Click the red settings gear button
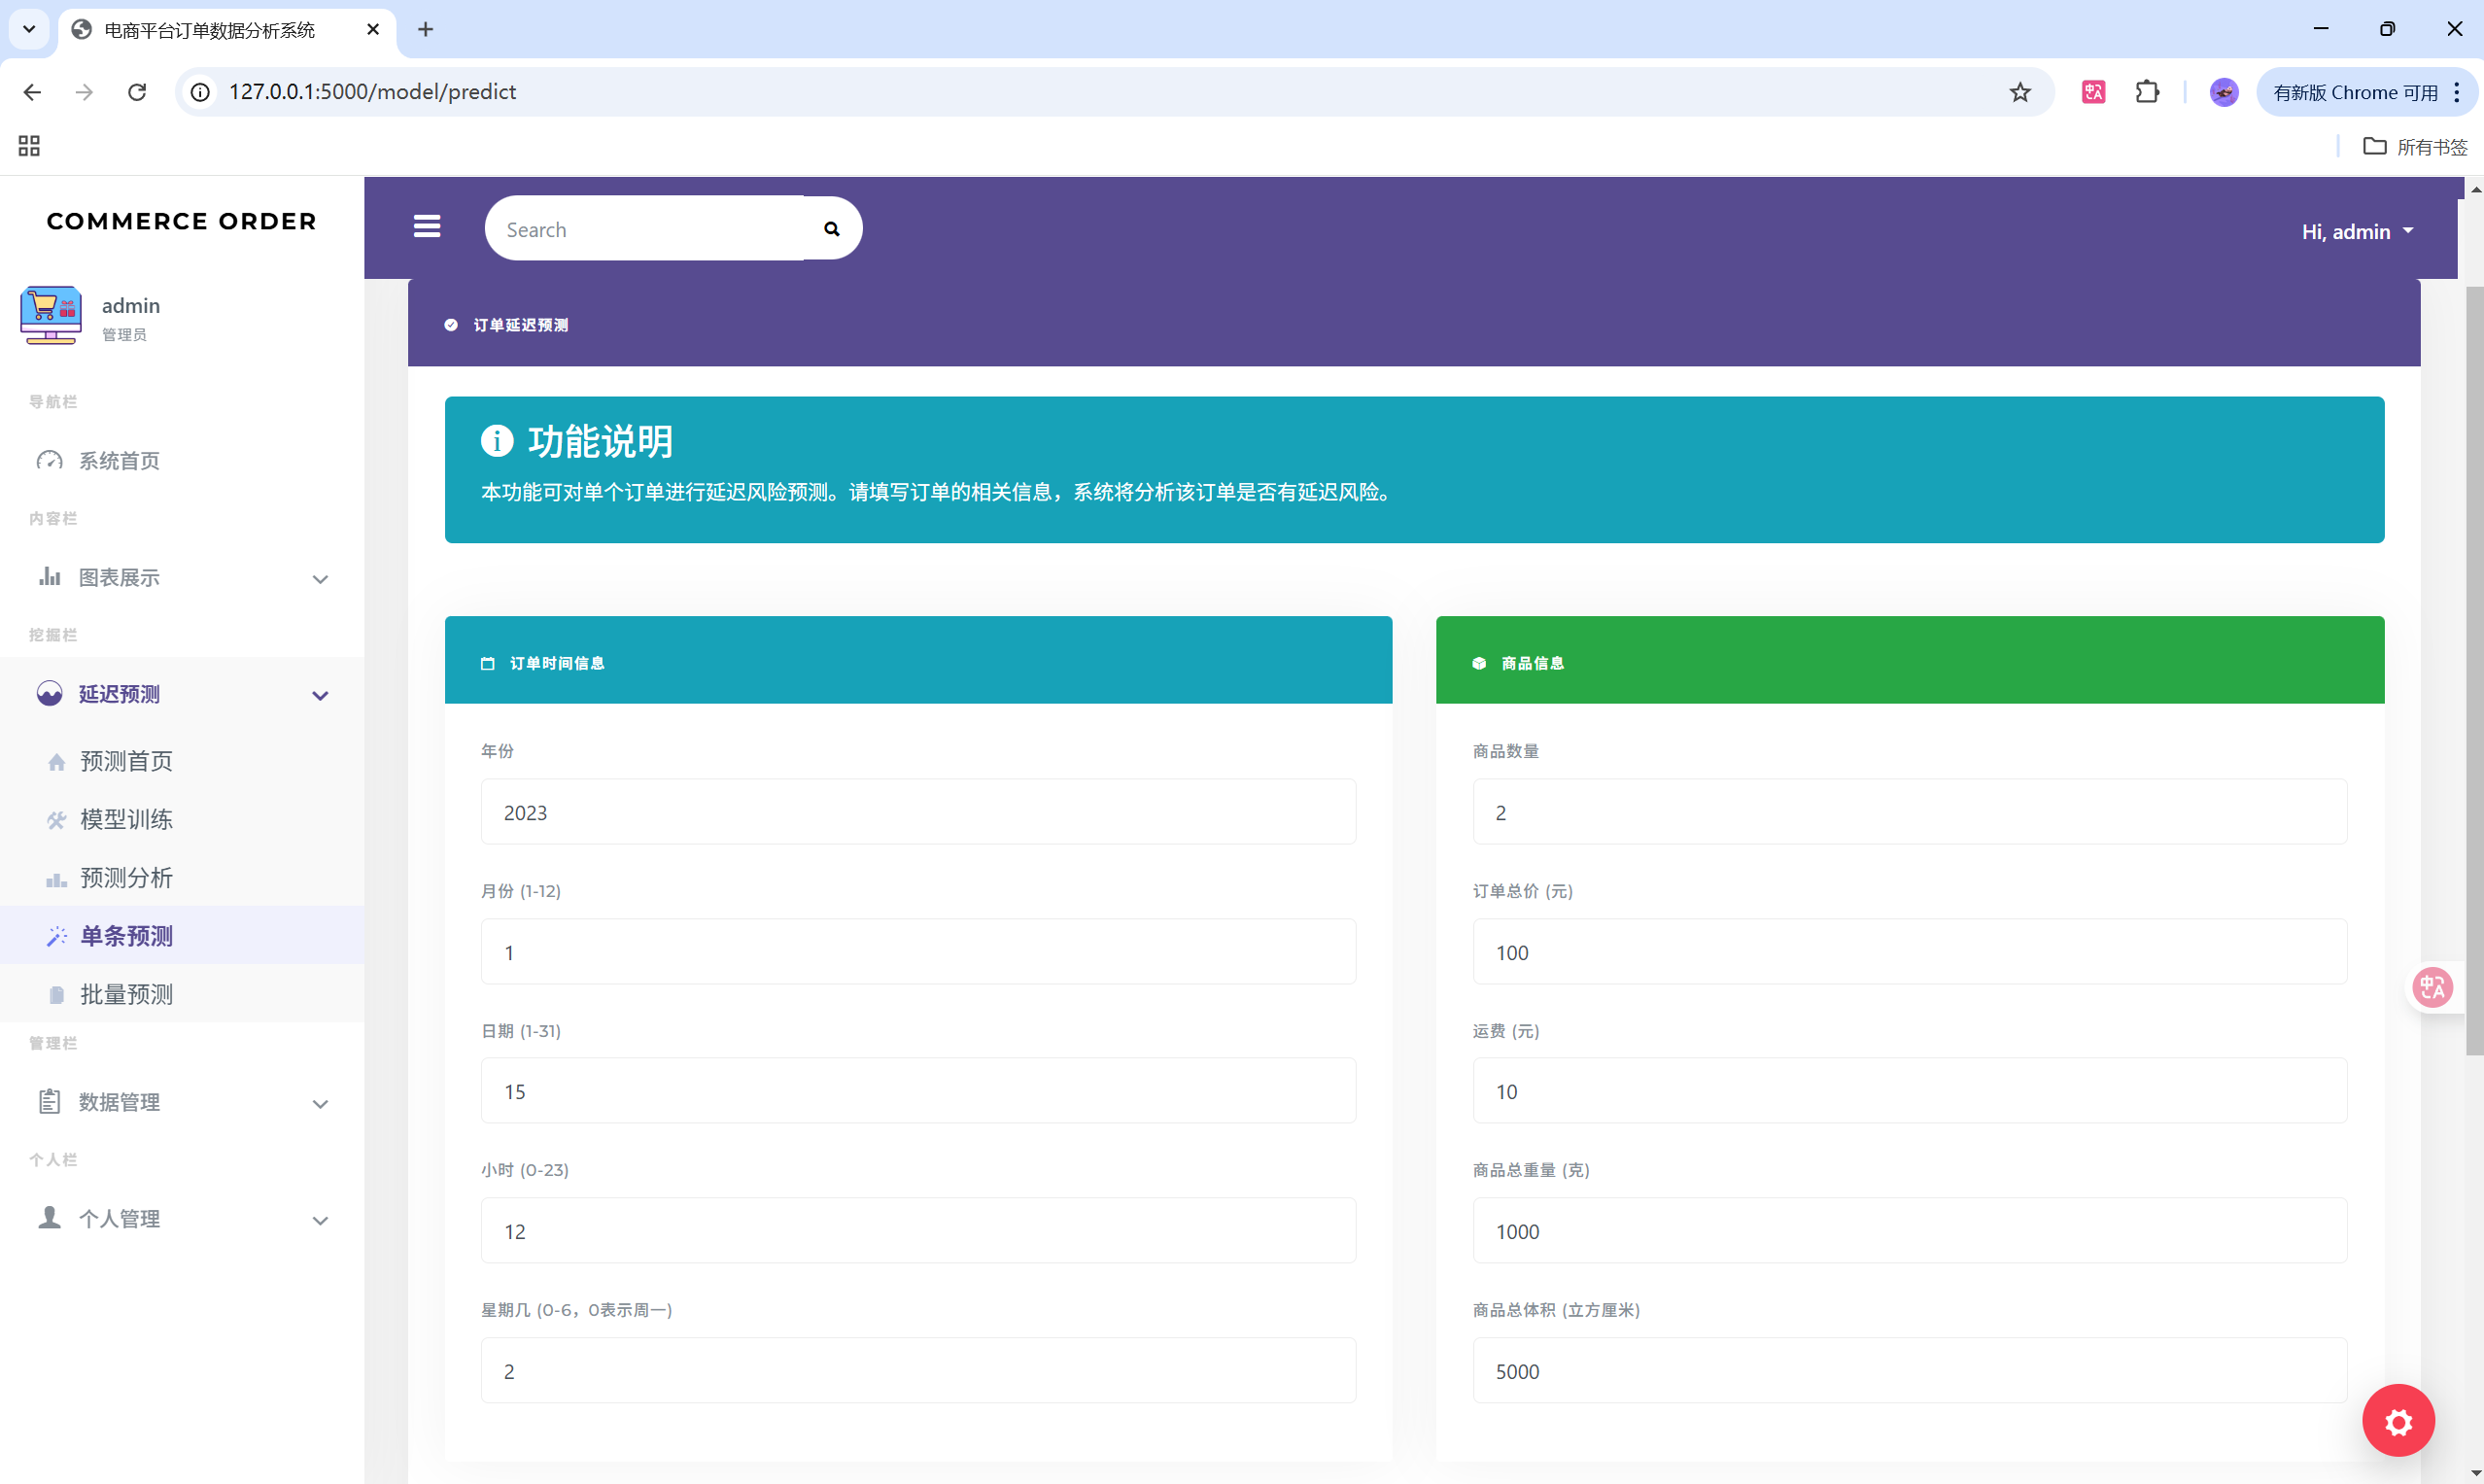This screenshot has height=1484, width=2484. pos(2398,1420)
